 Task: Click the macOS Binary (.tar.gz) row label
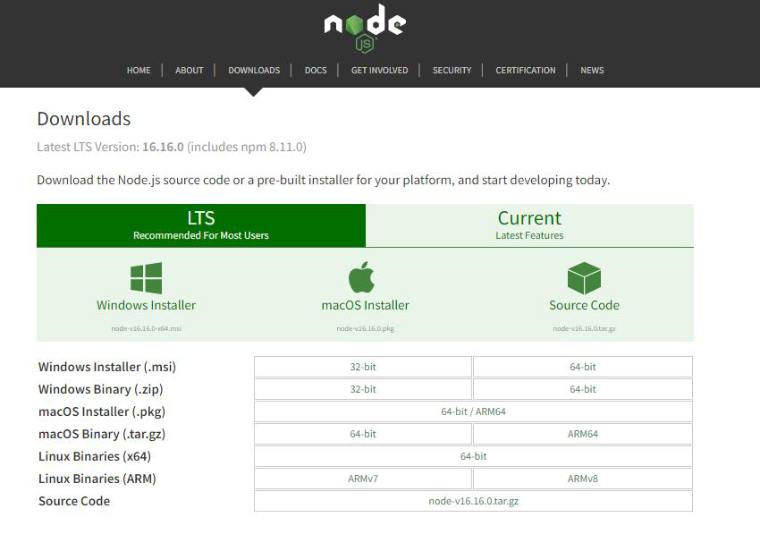tap(102, 434)
